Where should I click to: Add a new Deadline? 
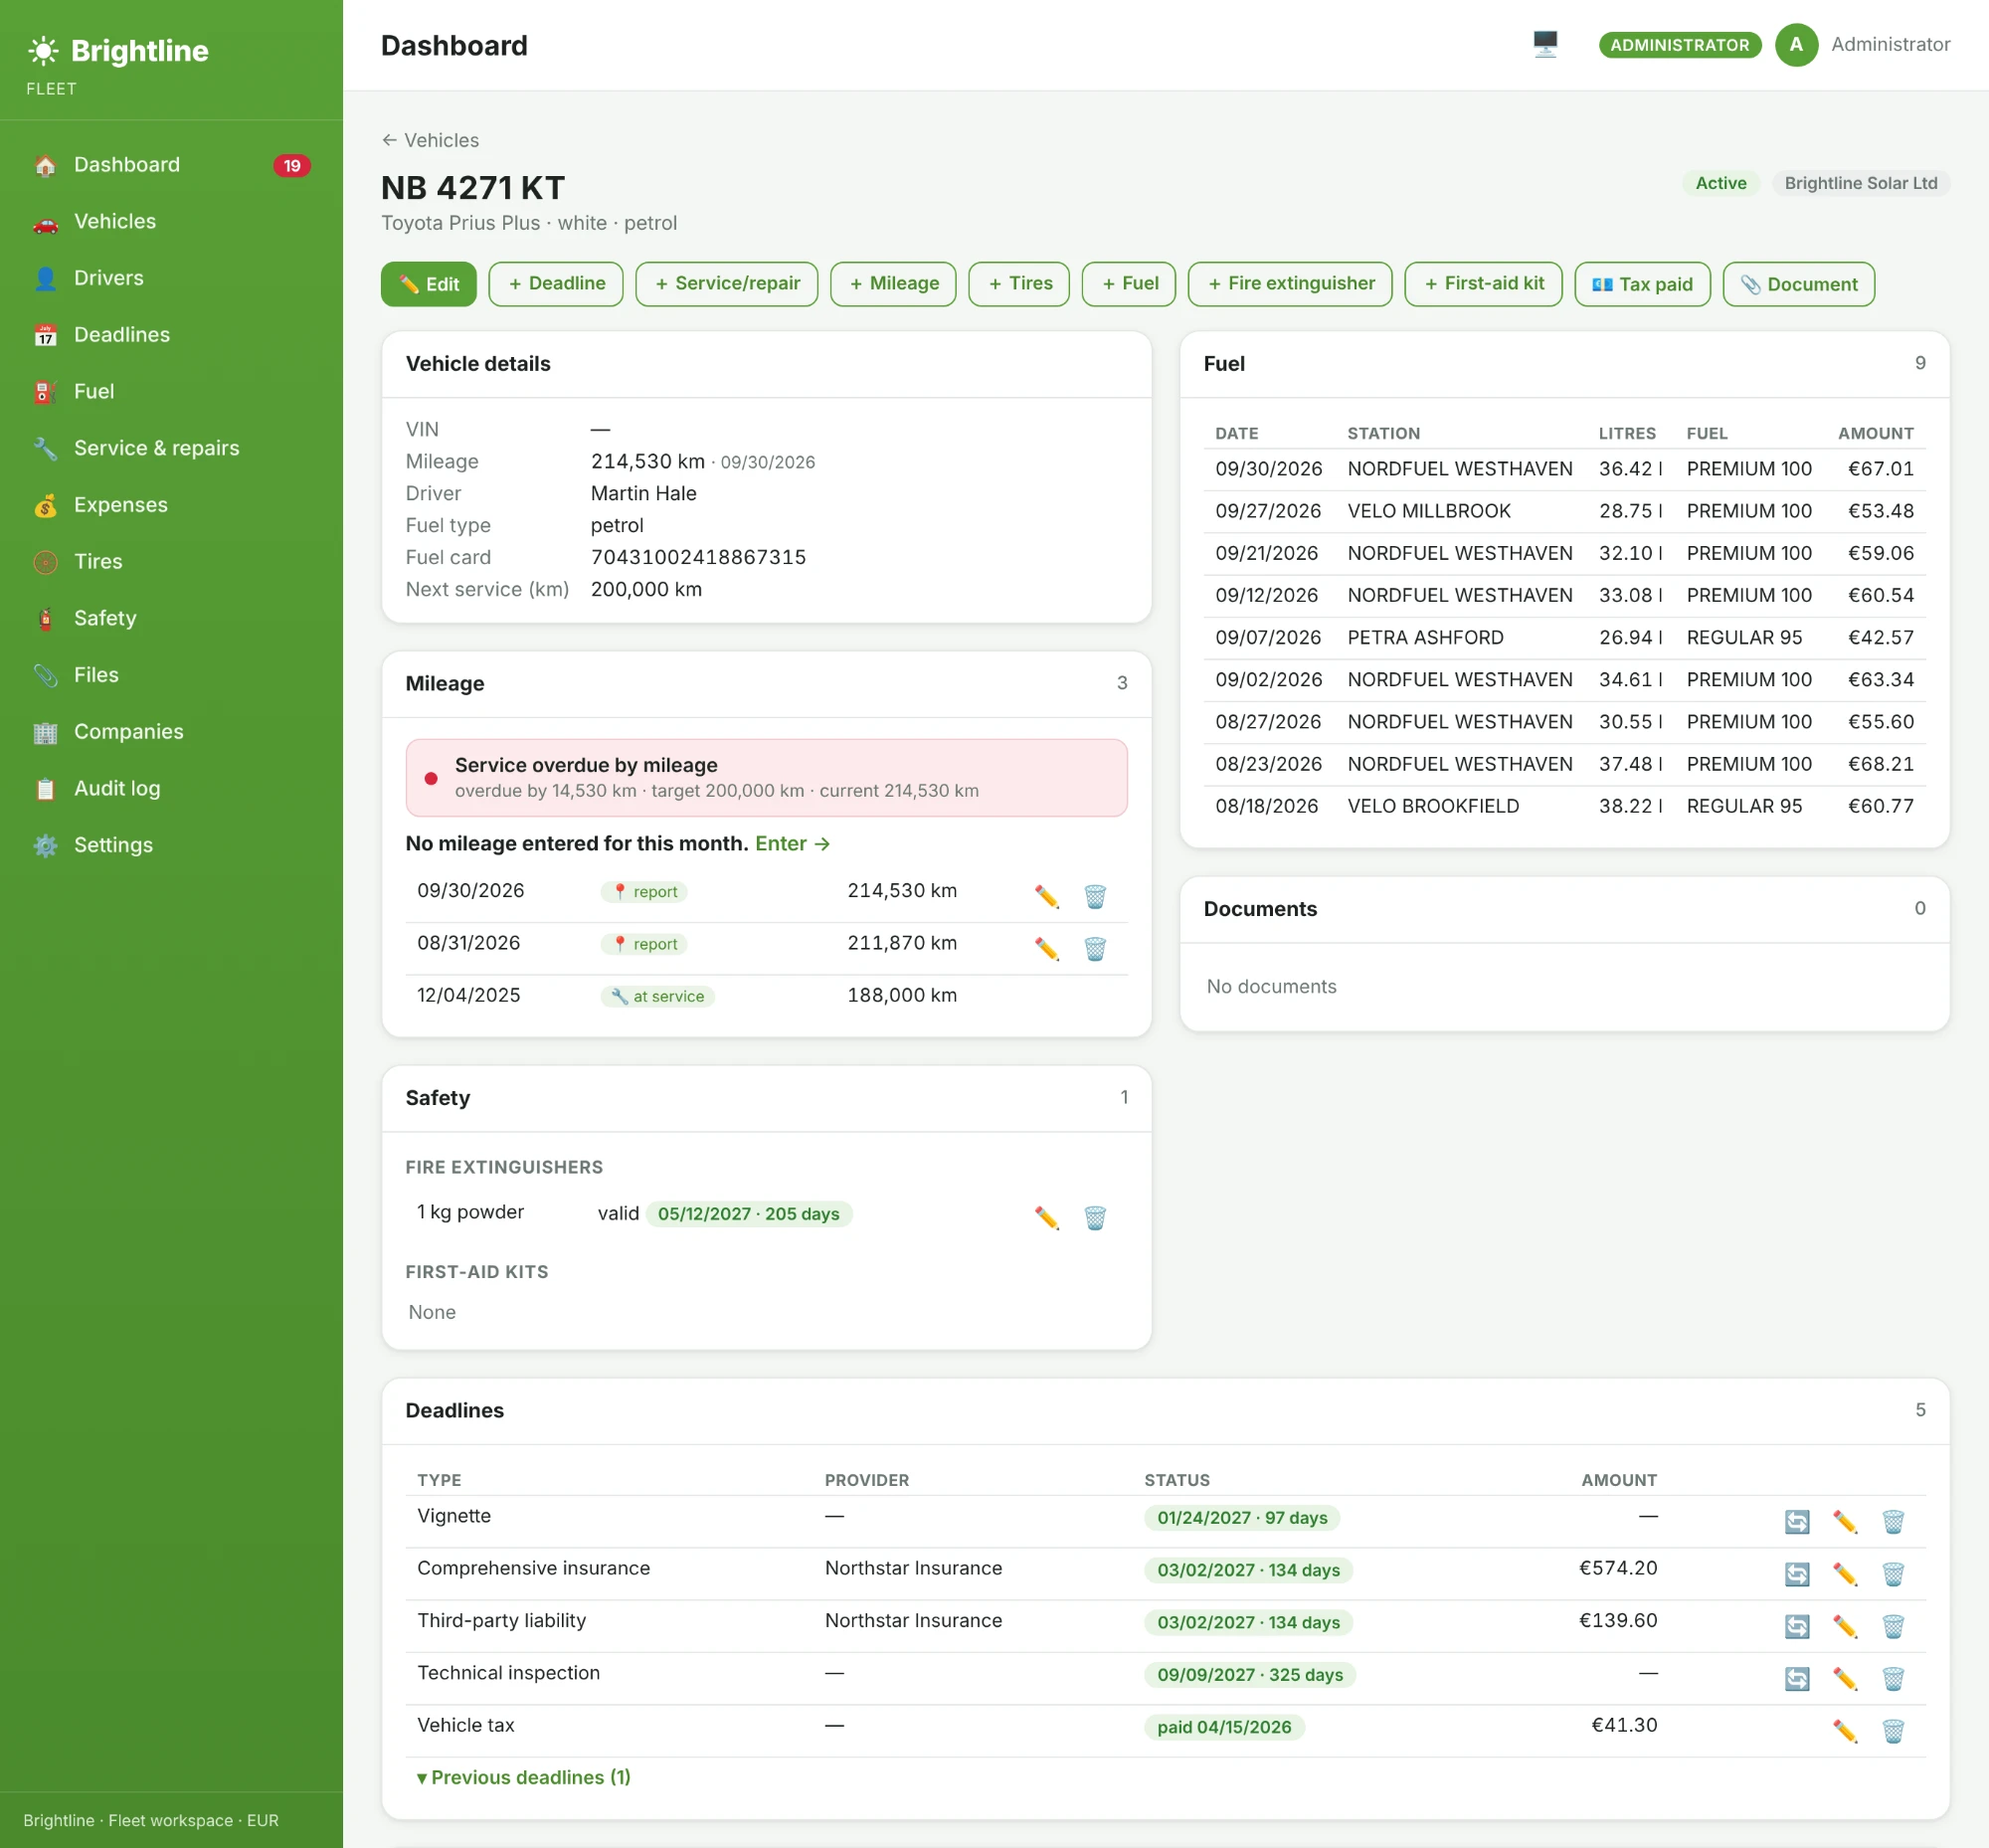pos(556,284)
